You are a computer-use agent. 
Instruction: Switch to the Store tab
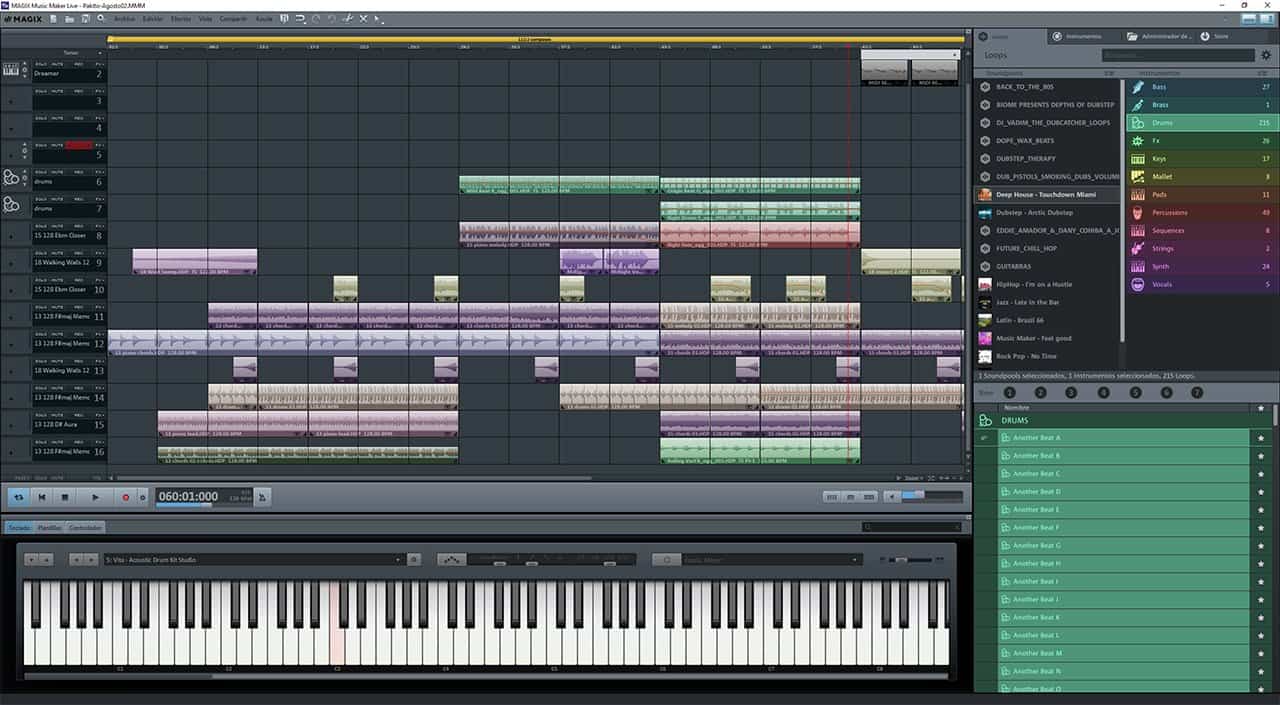[1220, 36]
